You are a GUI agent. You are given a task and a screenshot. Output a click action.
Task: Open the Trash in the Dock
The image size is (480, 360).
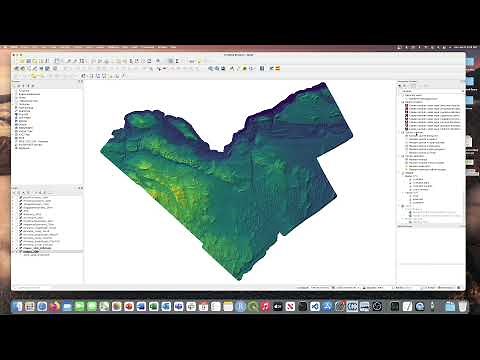click(x=462, y=306)
